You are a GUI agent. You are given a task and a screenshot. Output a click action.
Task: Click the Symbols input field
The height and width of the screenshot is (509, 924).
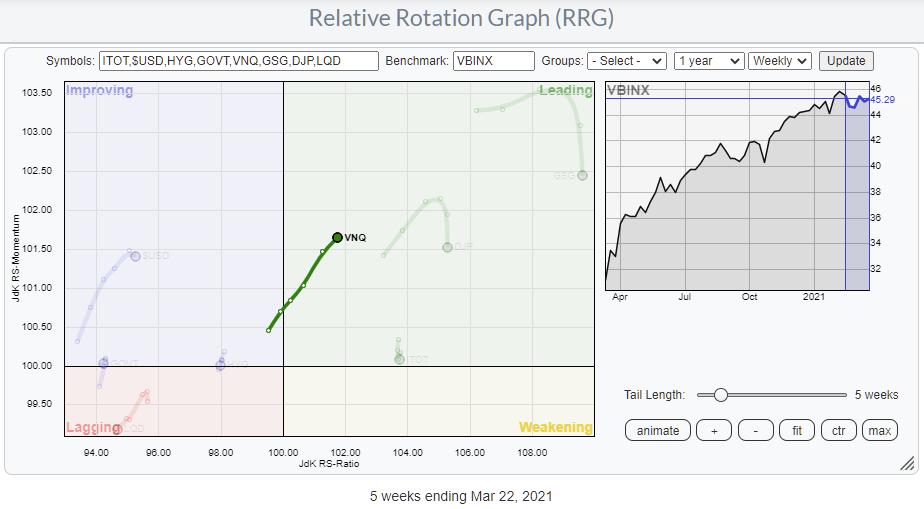[239, 61]
